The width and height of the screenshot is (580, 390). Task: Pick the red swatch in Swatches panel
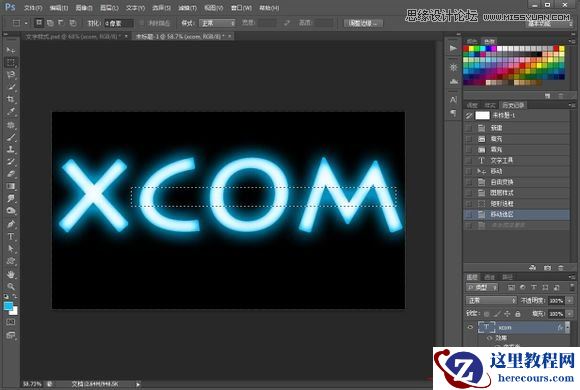point(466,48)
